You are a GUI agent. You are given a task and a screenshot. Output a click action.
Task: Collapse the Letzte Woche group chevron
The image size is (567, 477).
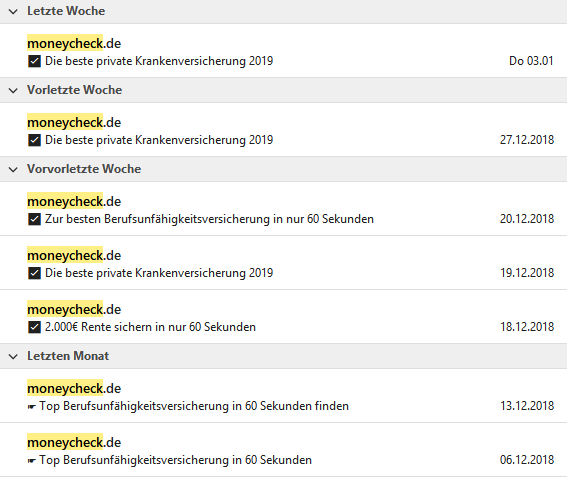pyautogui.click(x=13, y=12)
